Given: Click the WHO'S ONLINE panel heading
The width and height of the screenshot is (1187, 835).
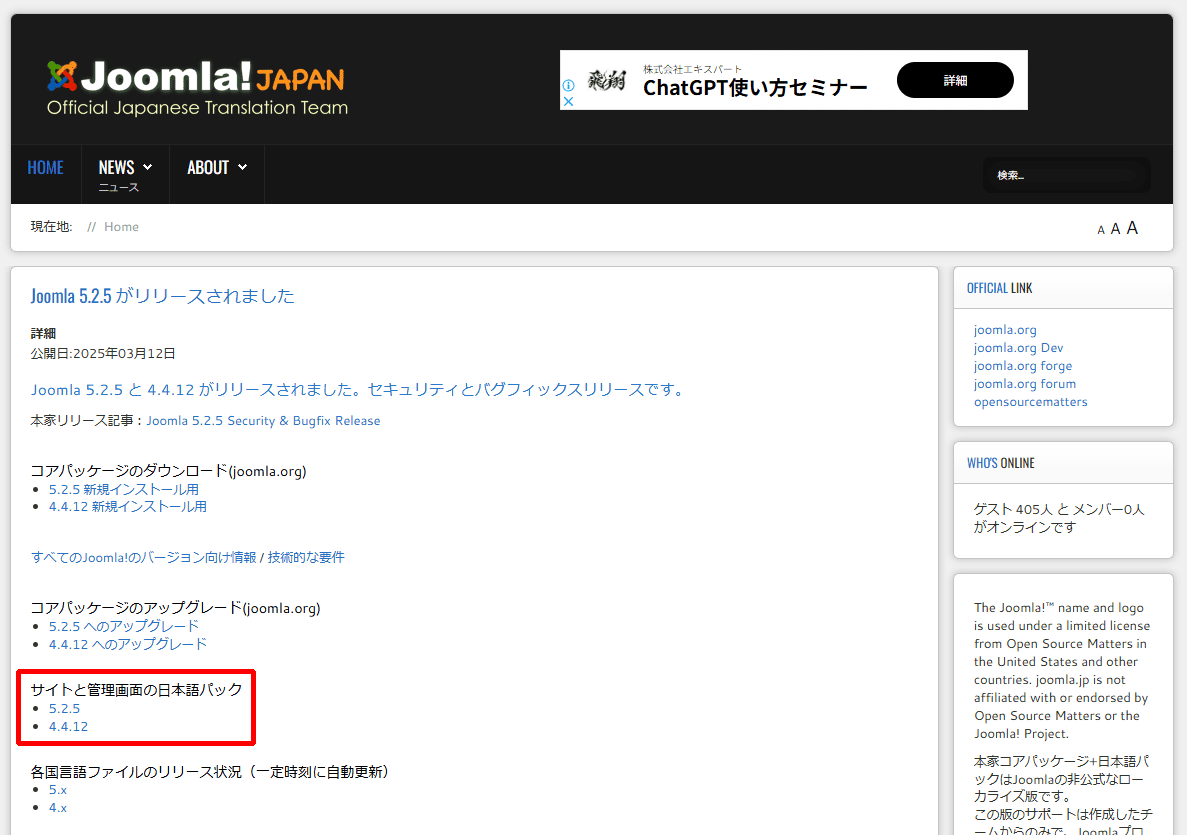Looking at the screenshot, I should point(1001,463).
